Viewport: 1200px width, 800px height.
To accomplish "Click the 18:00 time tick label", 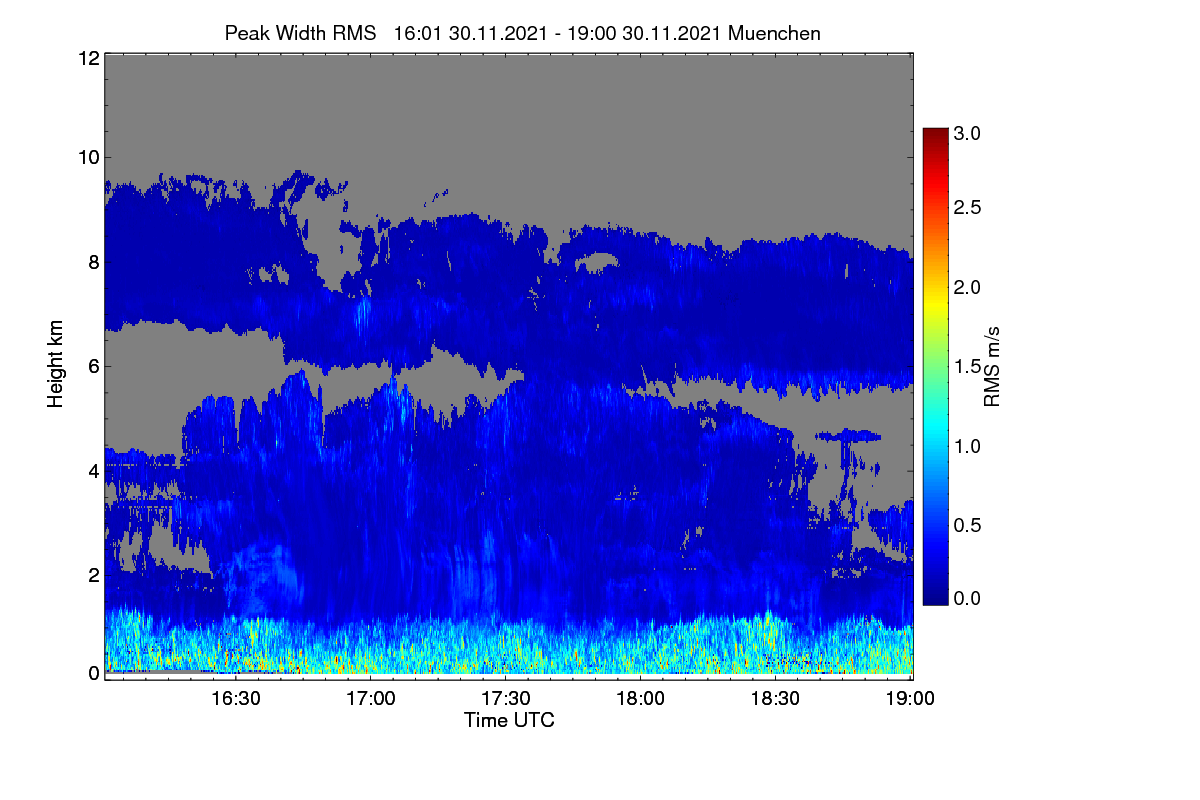I will (x=641, y=699).
